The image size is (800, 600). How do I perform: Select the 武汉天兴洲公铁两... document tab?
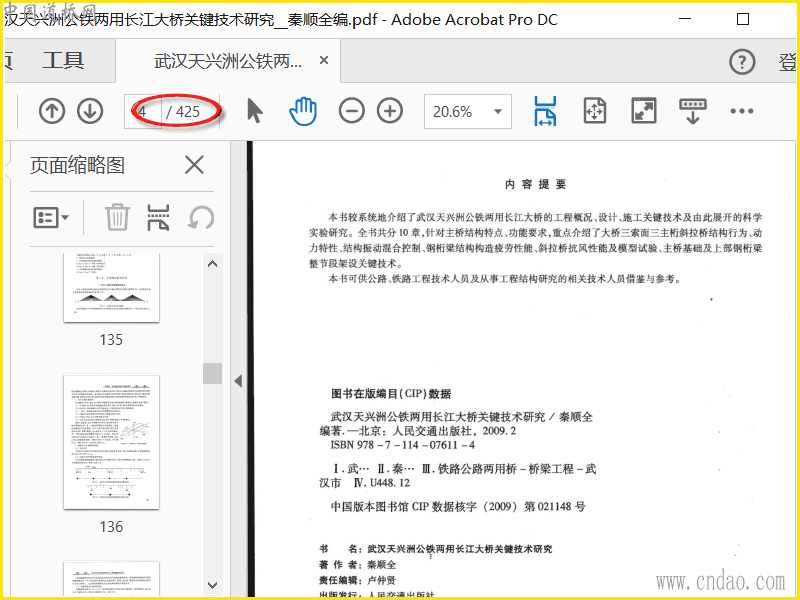click(x=228, y=62)
